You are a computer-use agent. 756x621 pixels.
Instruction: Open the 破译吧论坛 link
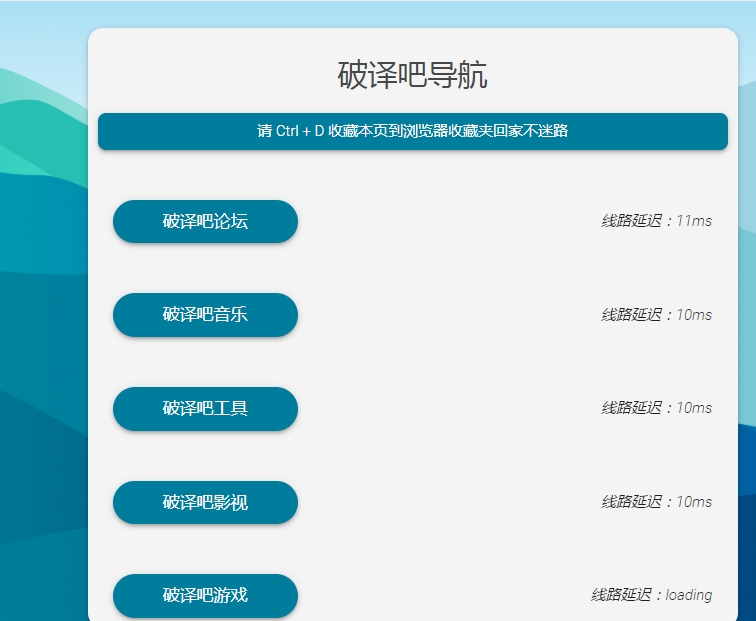205,221
